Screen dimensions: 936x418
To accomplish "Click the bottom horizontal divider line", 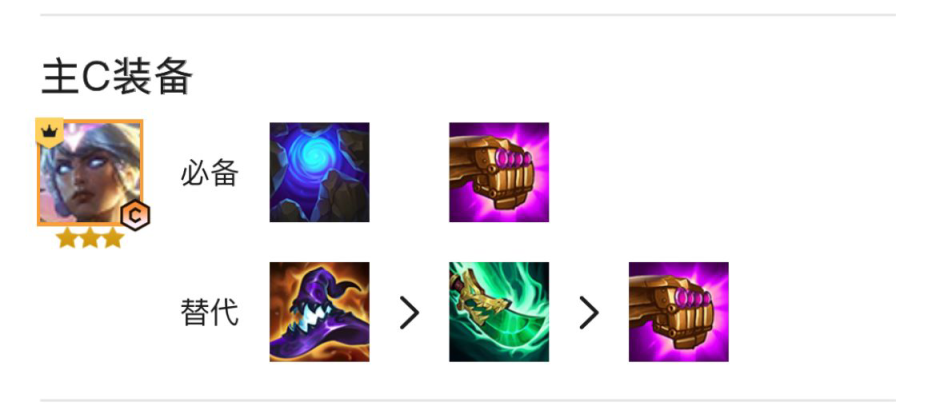I will pyautogui.click(x=468, y=400).
